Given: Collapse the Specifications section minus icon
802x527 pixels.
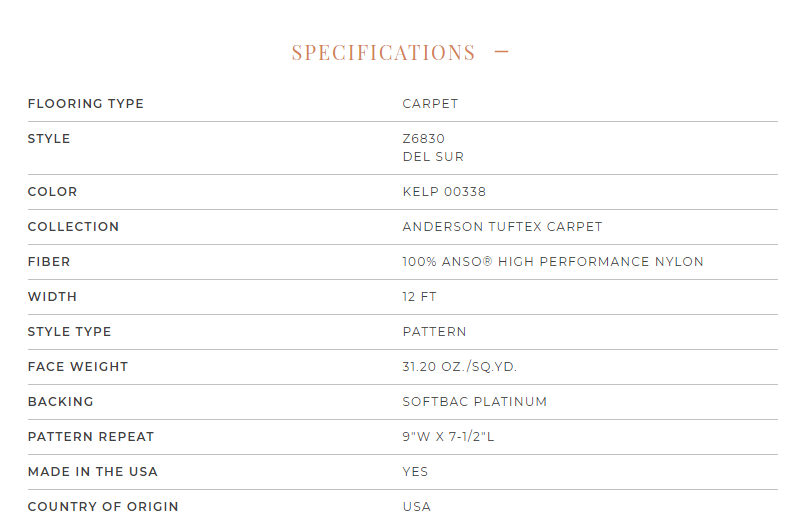Looking at the screenshot, I should (x=502, y=52).
